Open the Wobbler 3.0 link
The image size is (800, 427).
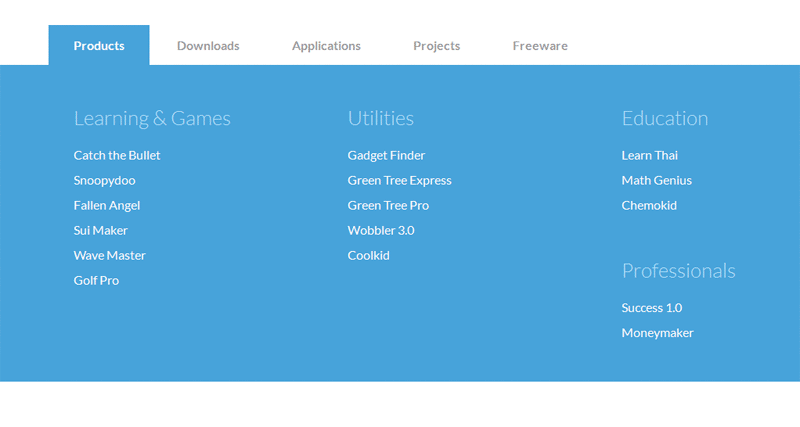point(381,230)
